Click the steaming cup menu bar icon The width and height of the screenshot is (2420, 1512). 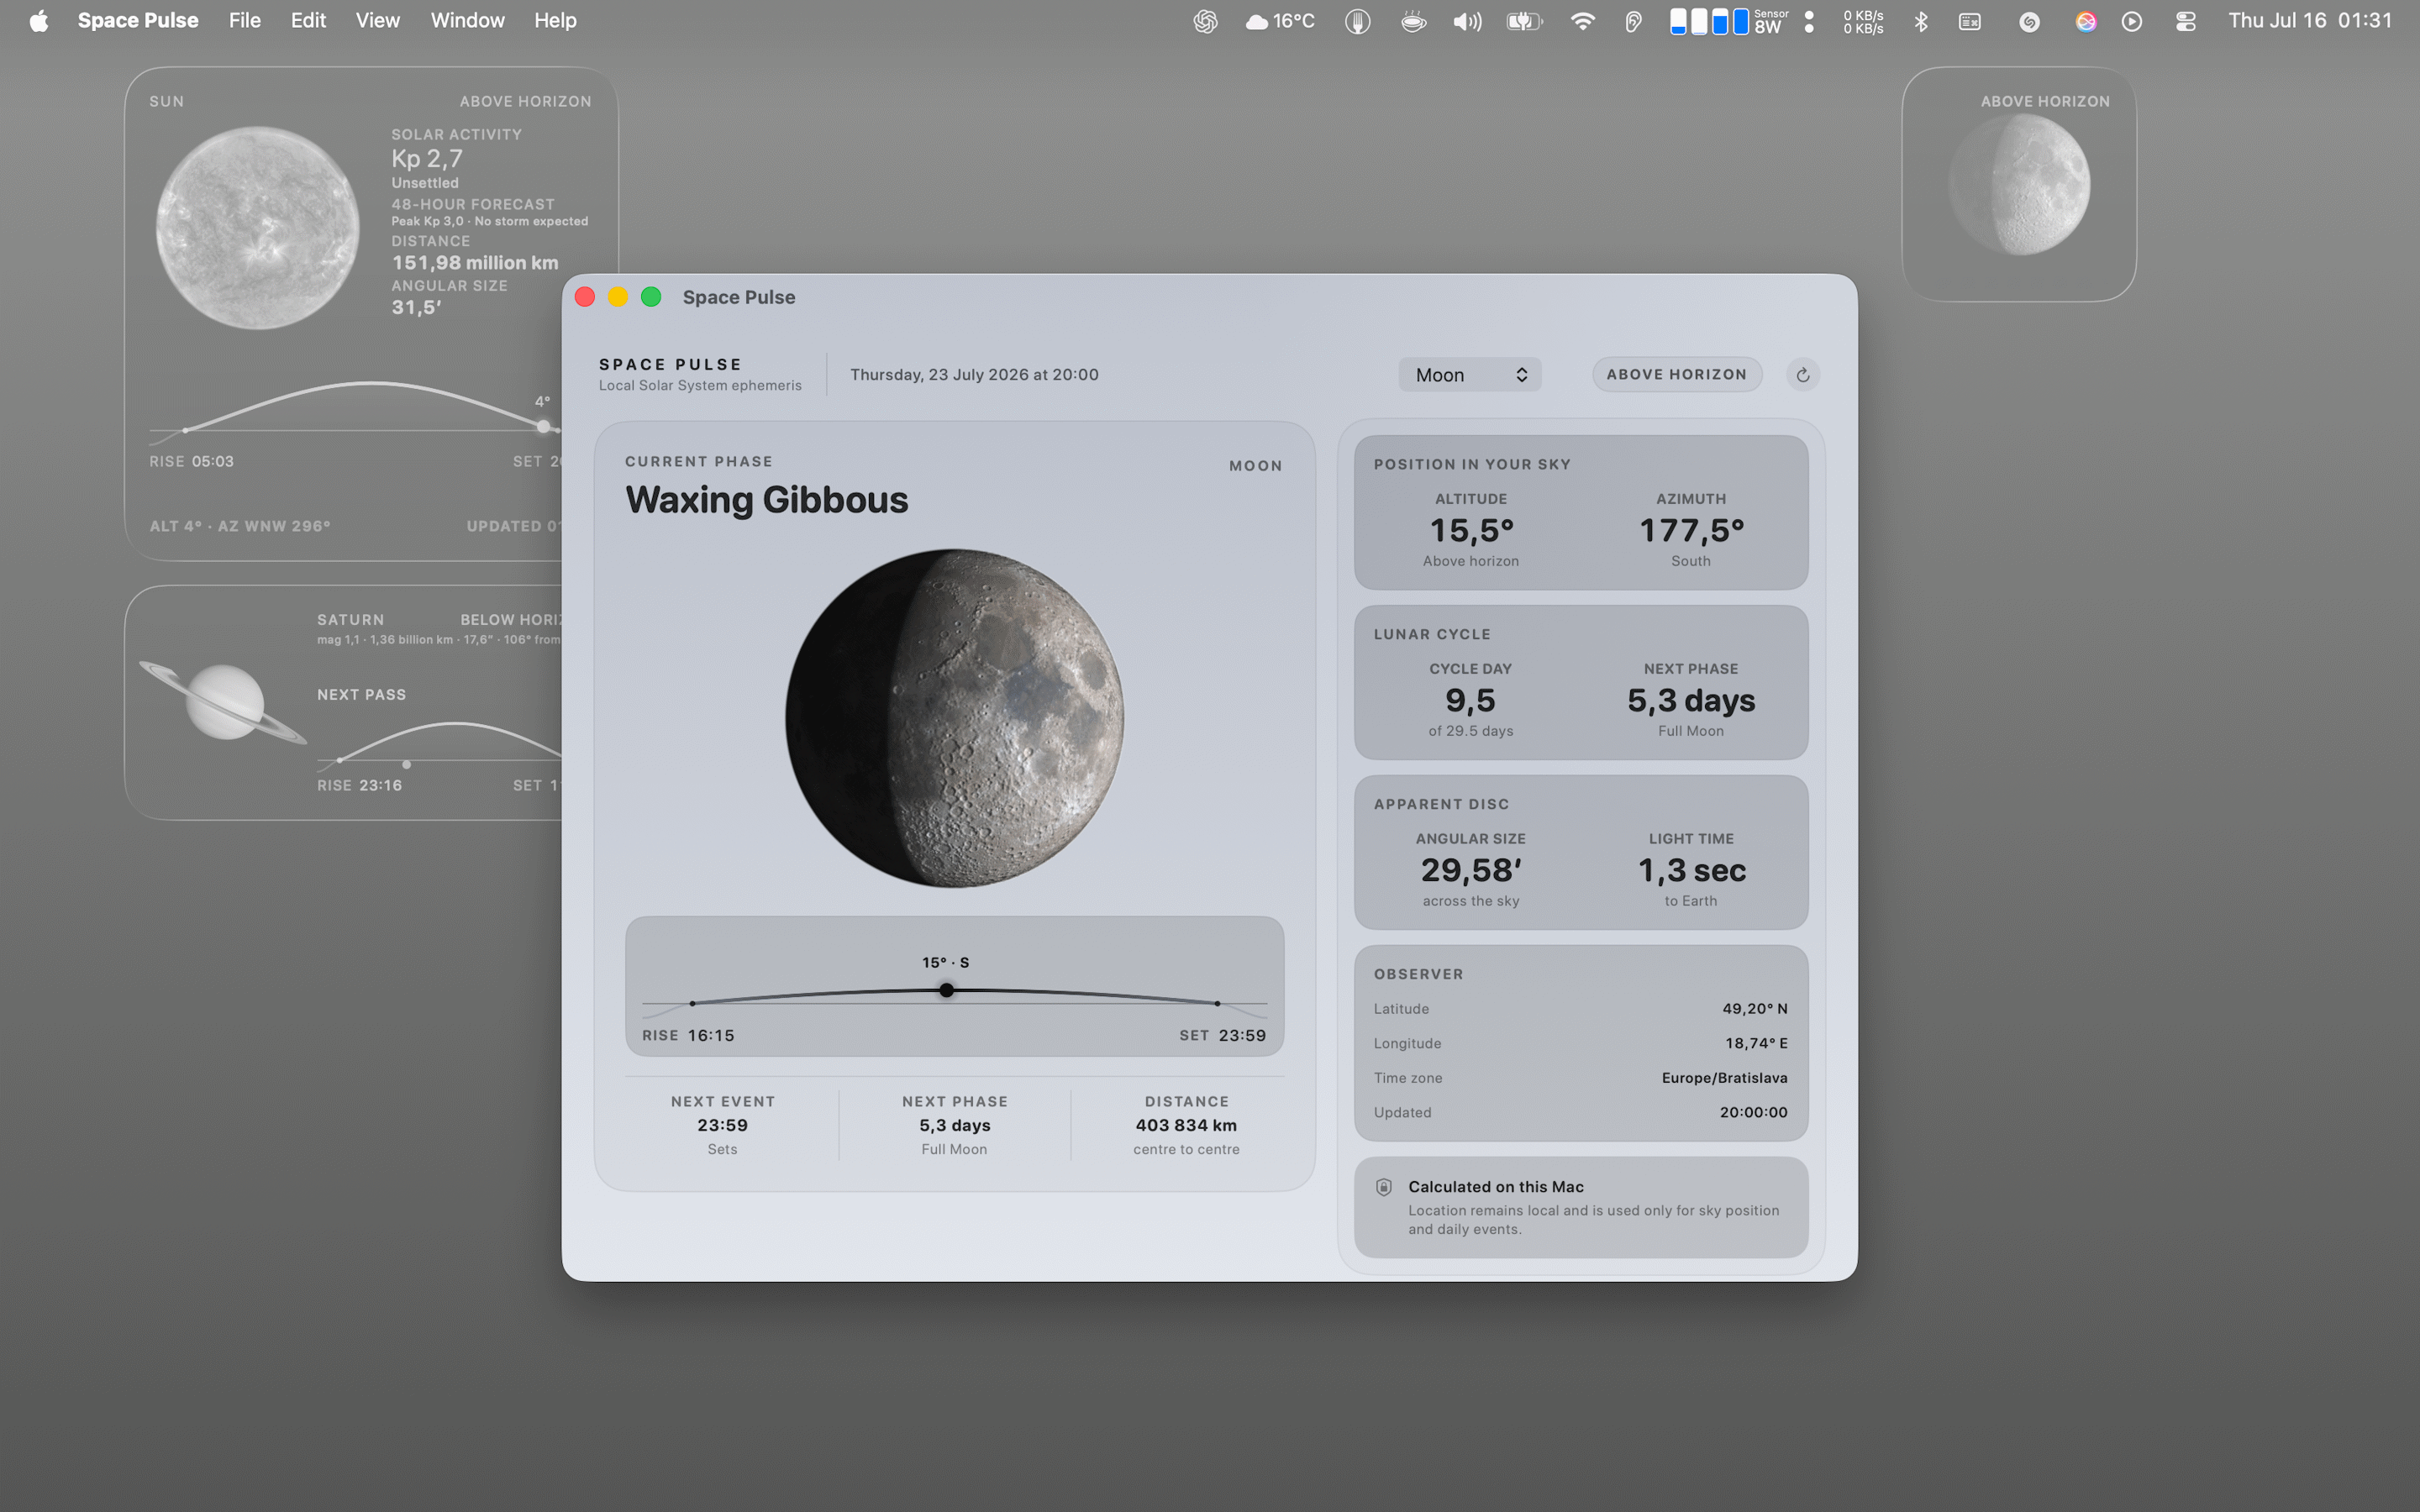pos(1413,21)
